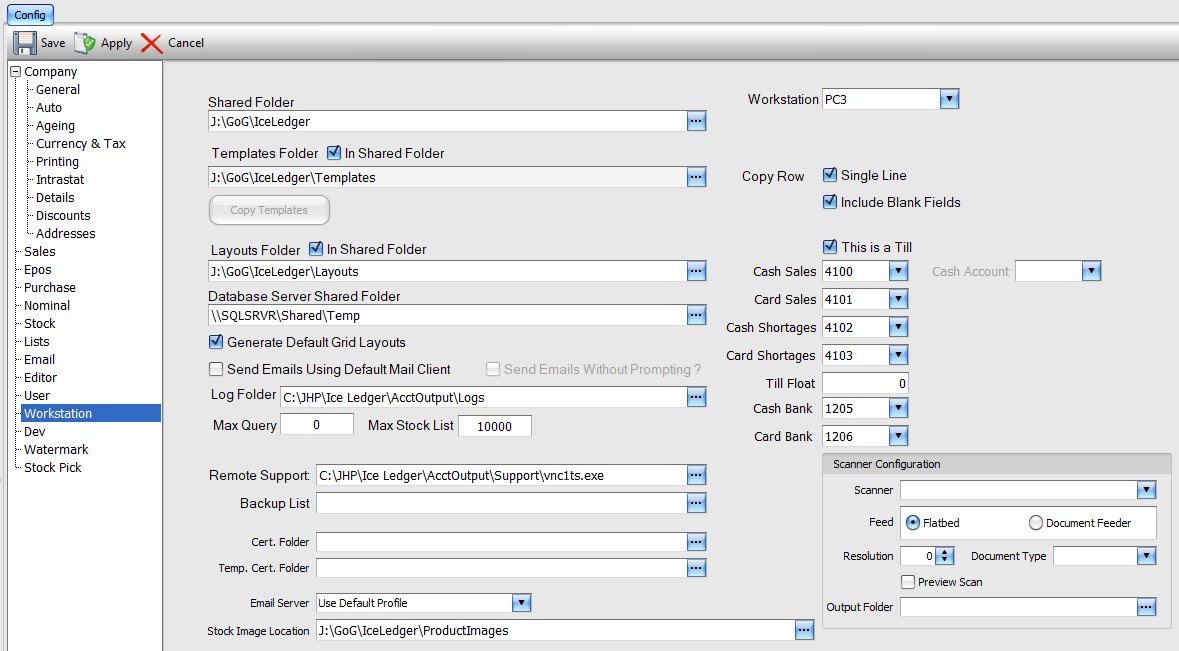Viewport: 1179px width, 651px height.
Task: Open the Scanner selection dropdown
Action: point(1148,490)
